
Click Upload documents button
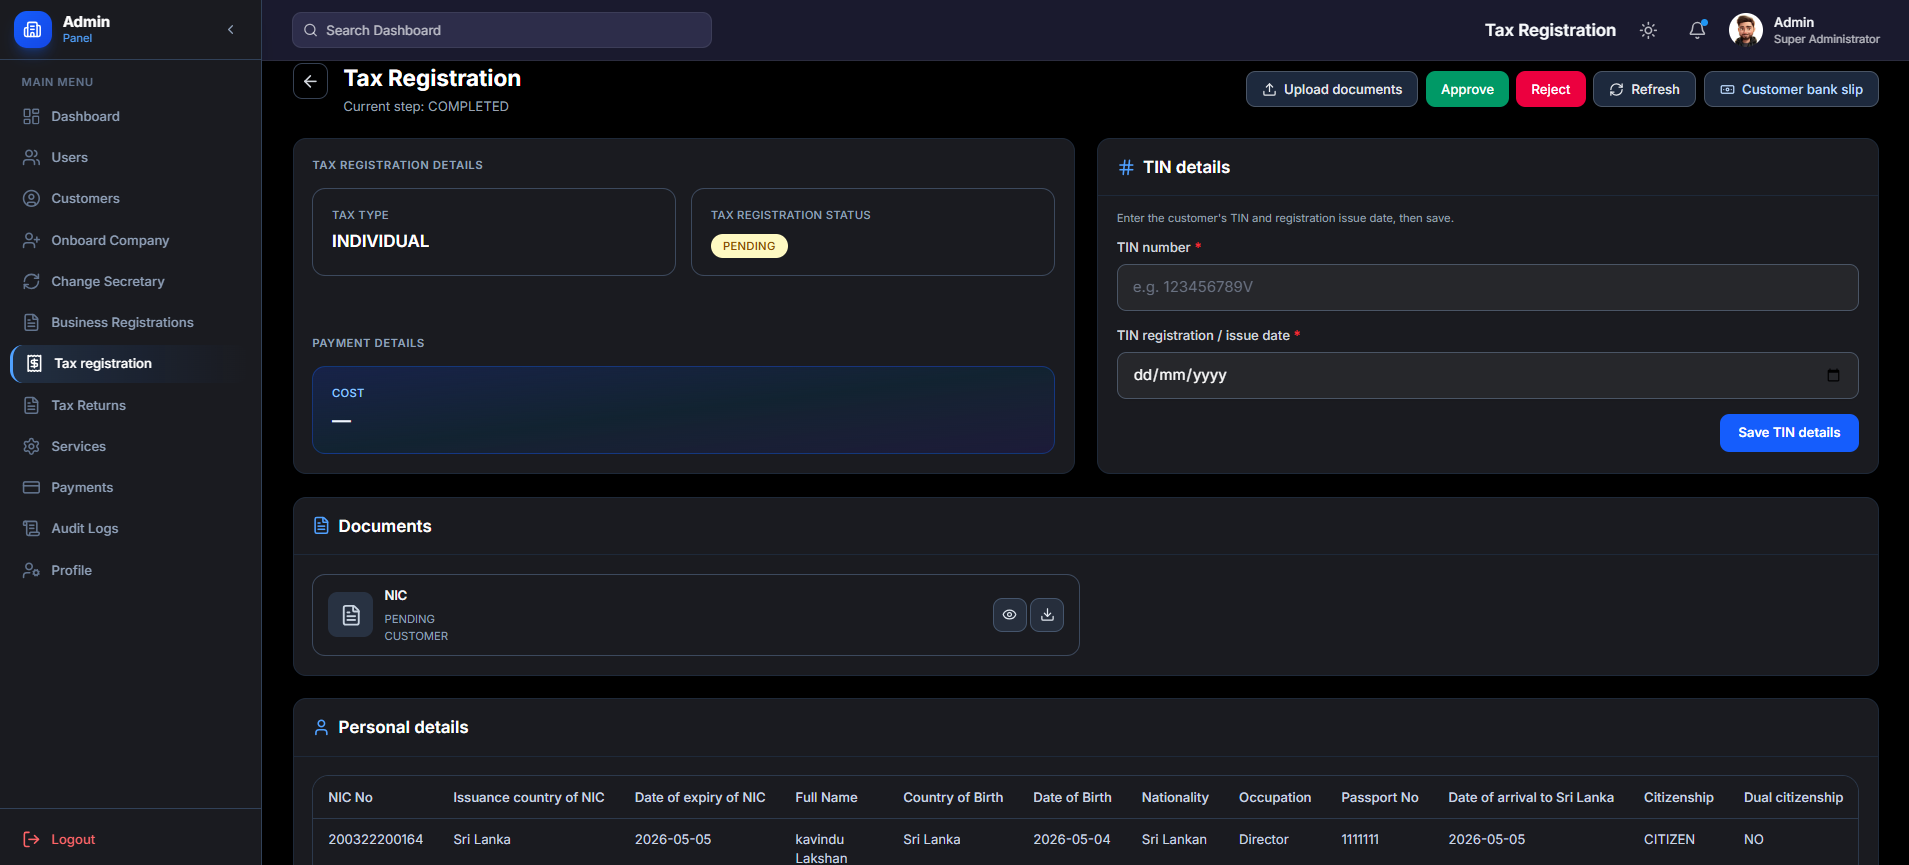pyautogui.click(x=1331, y=89)
